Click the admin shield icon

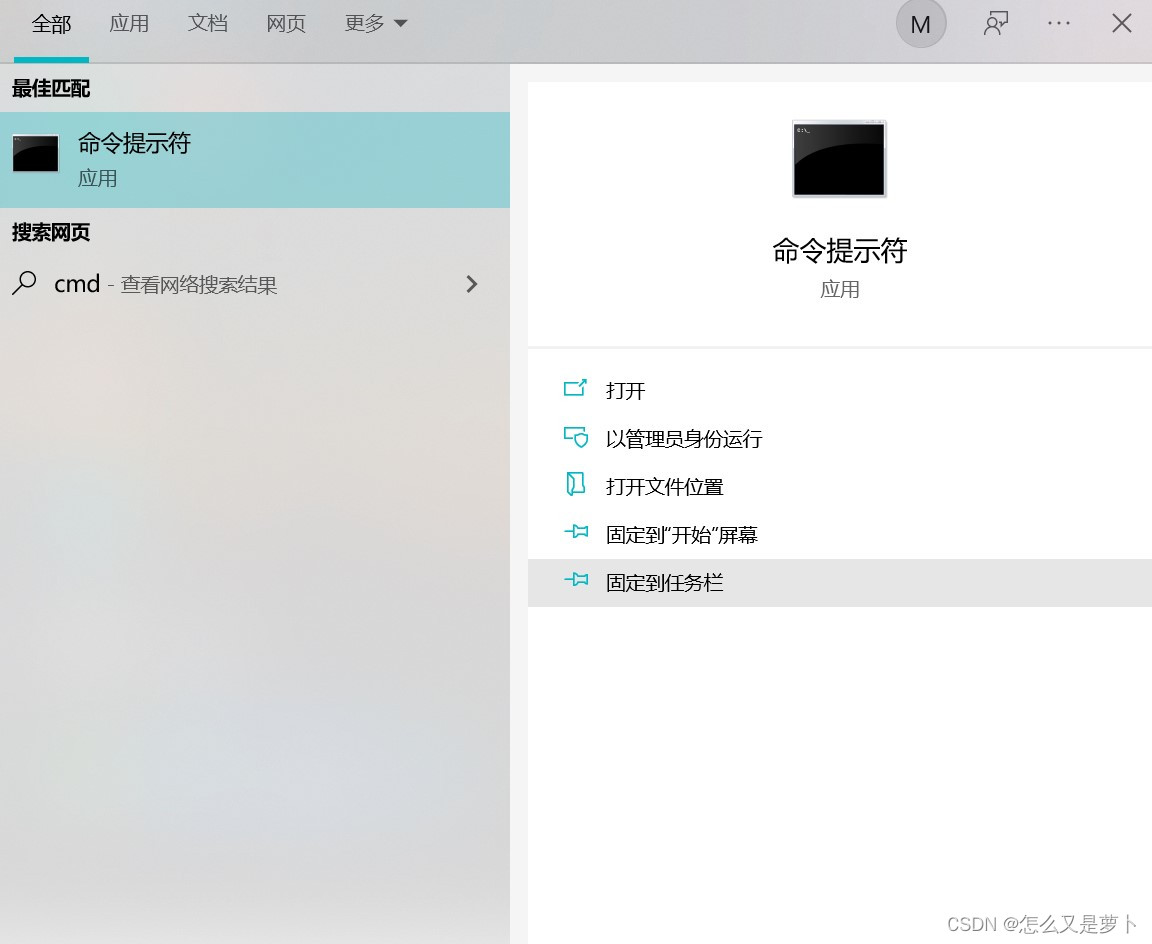[576, 437]
